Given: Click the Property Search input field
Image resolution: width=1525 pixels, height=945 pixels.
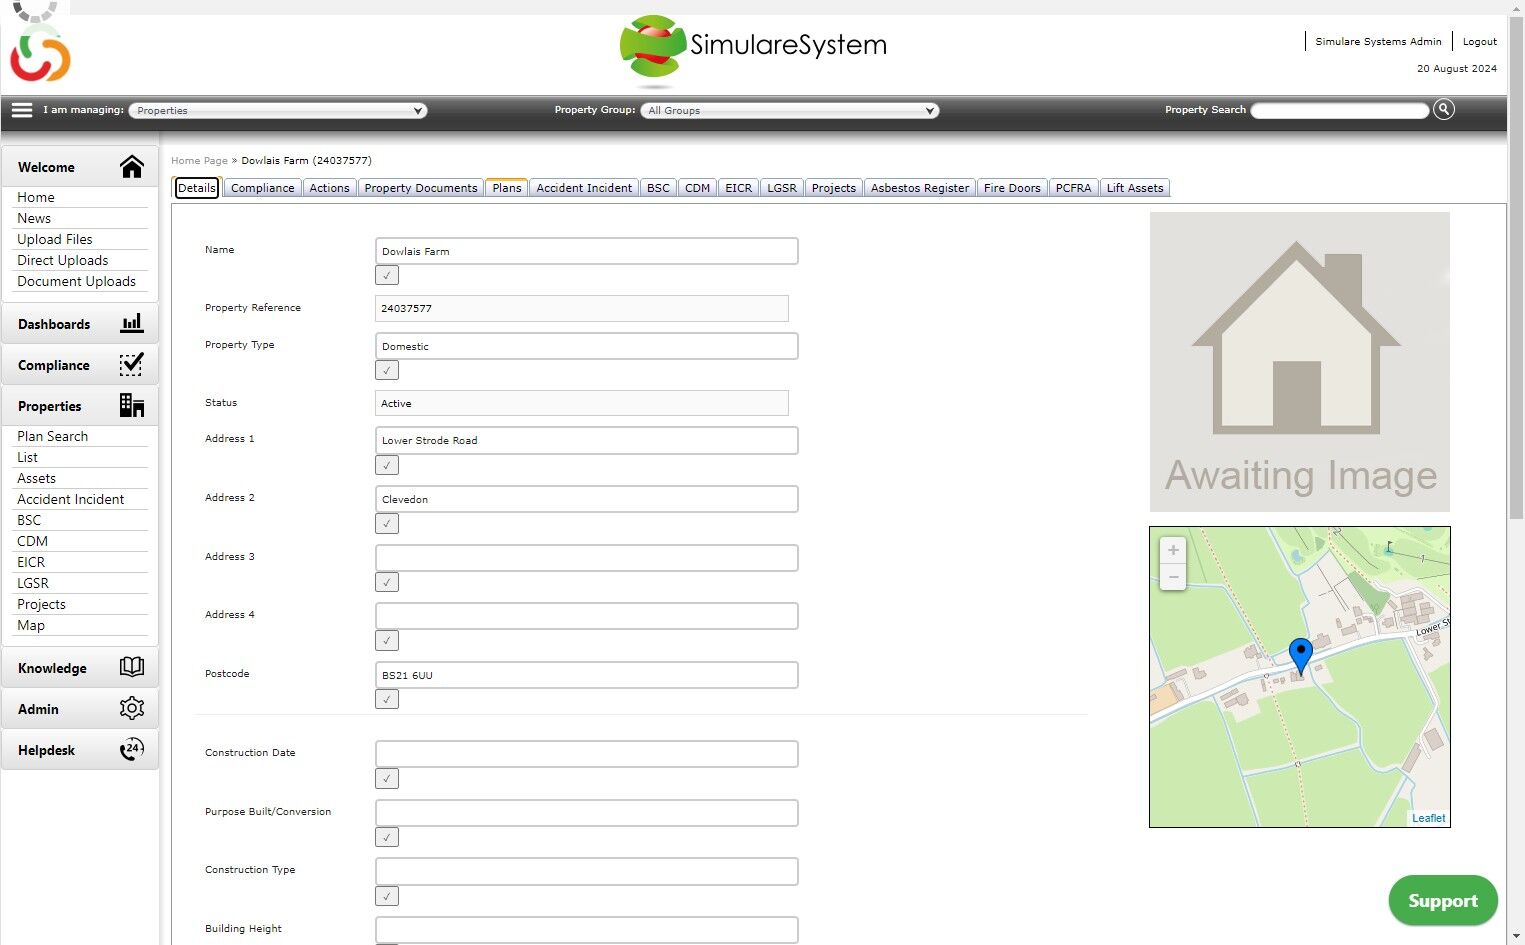Looking at the screenshot, I should [x=1340, y=110].
